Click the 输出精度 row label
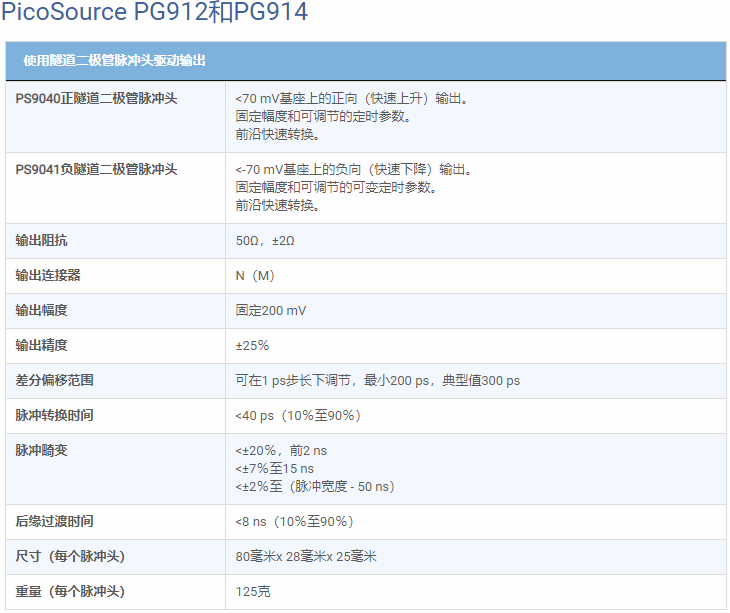Image resolution: width=730 pixels, height=613 pixels. point(42,345)
